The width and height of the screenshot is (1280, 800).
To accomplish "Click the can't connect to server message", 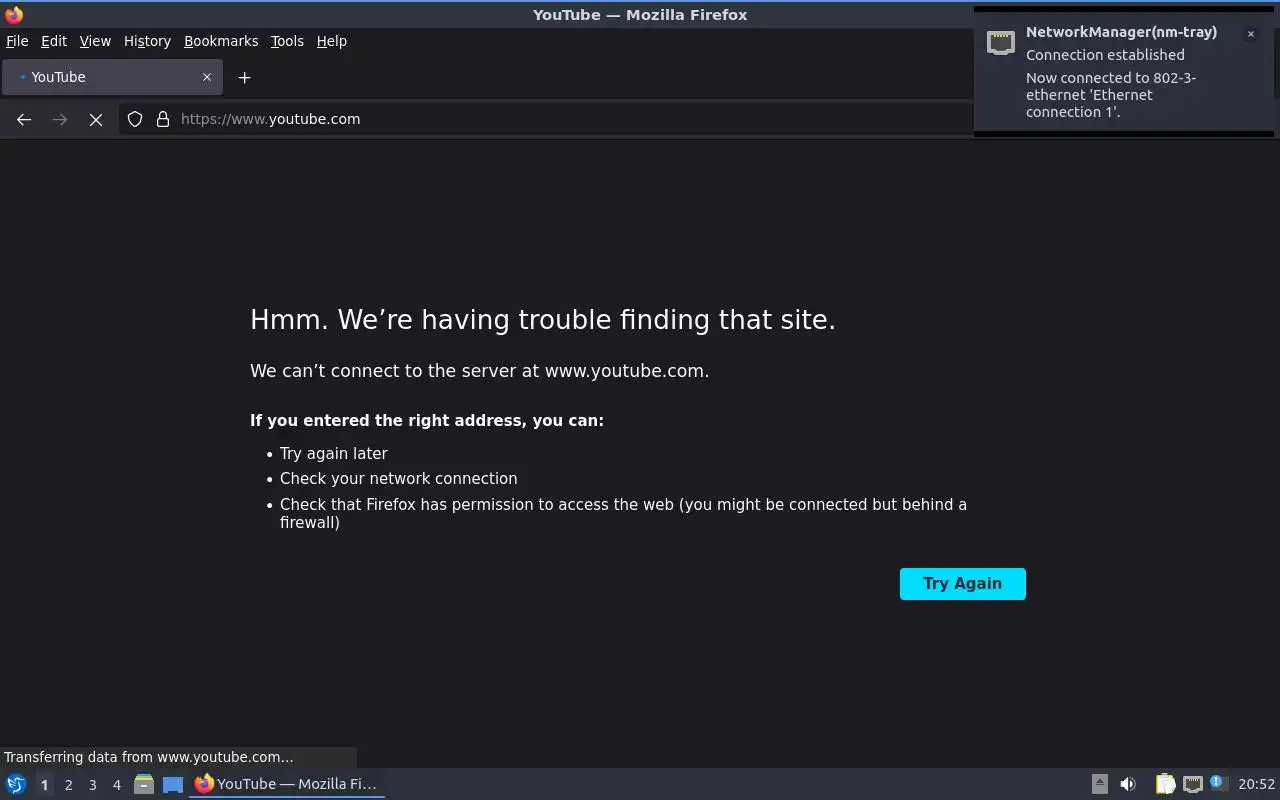I will tap(479, 371).
